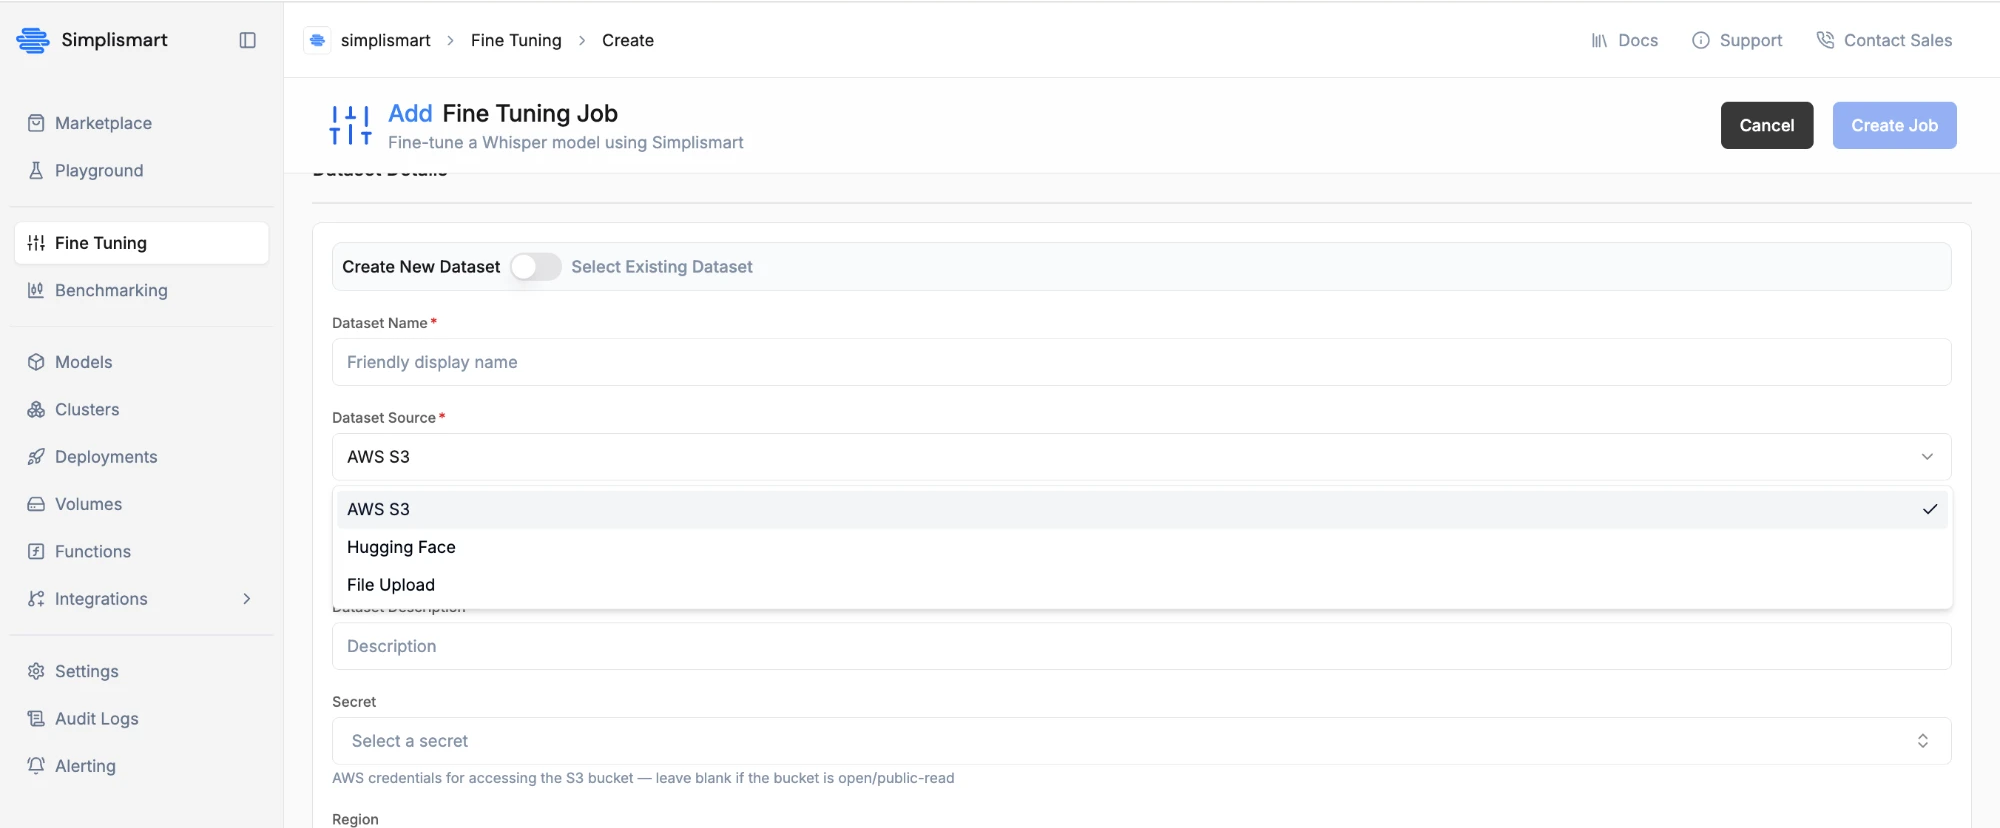Open Deployments page in the sidebar

click(x=141, y=457)
